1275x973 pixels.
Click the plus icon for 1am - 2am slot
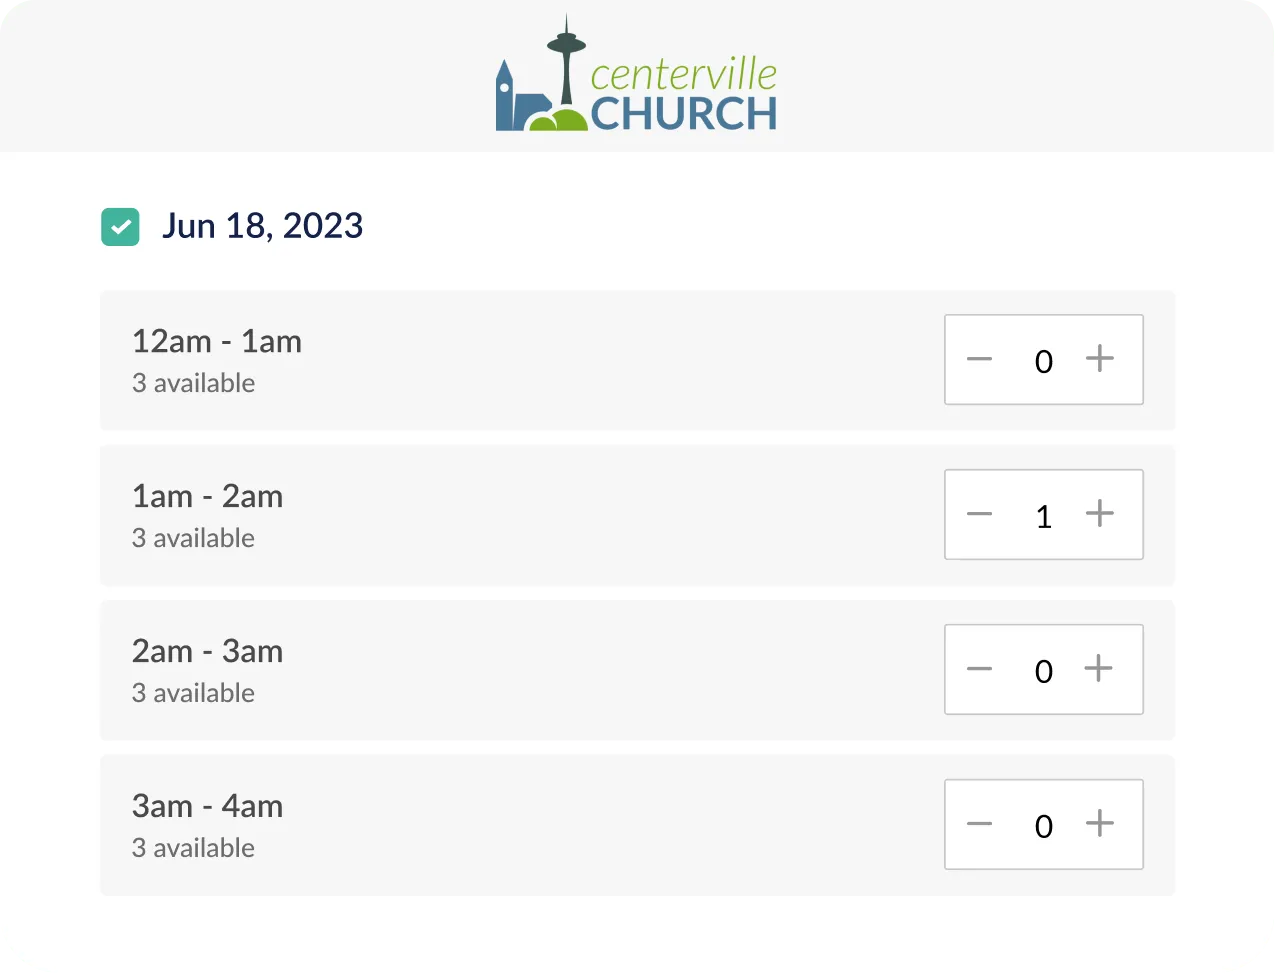coord(1100,514)
